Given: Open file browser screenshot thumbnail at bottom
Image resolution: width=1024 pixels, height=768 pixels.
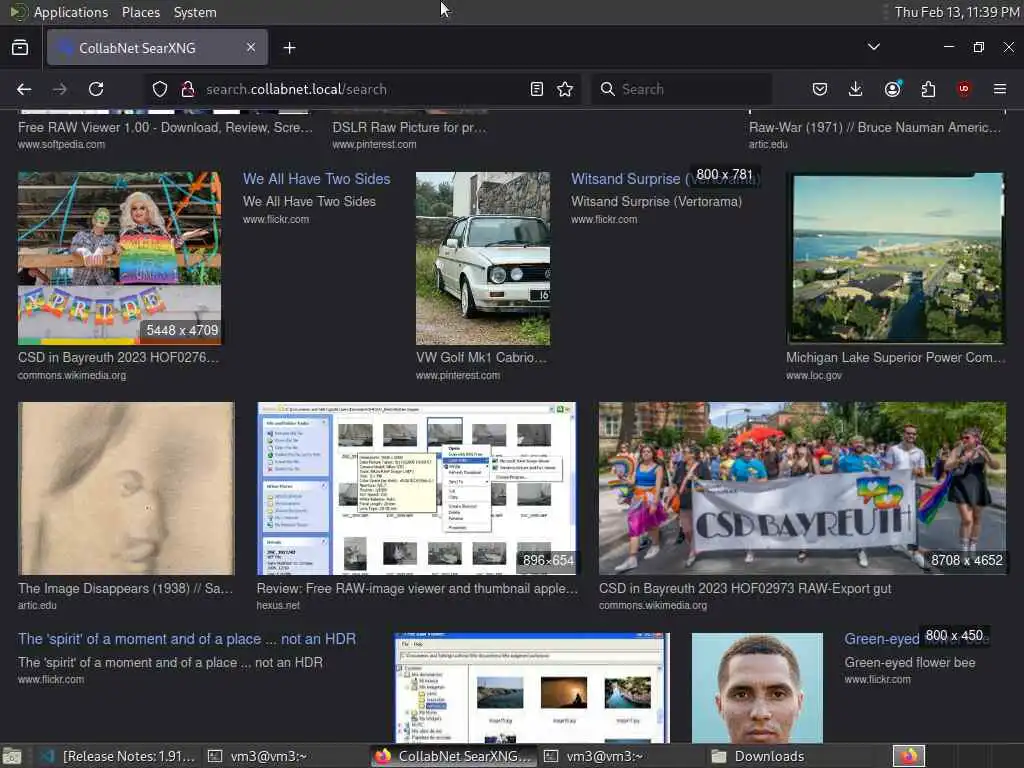Looking at the screenshot, I should point(532,688).
